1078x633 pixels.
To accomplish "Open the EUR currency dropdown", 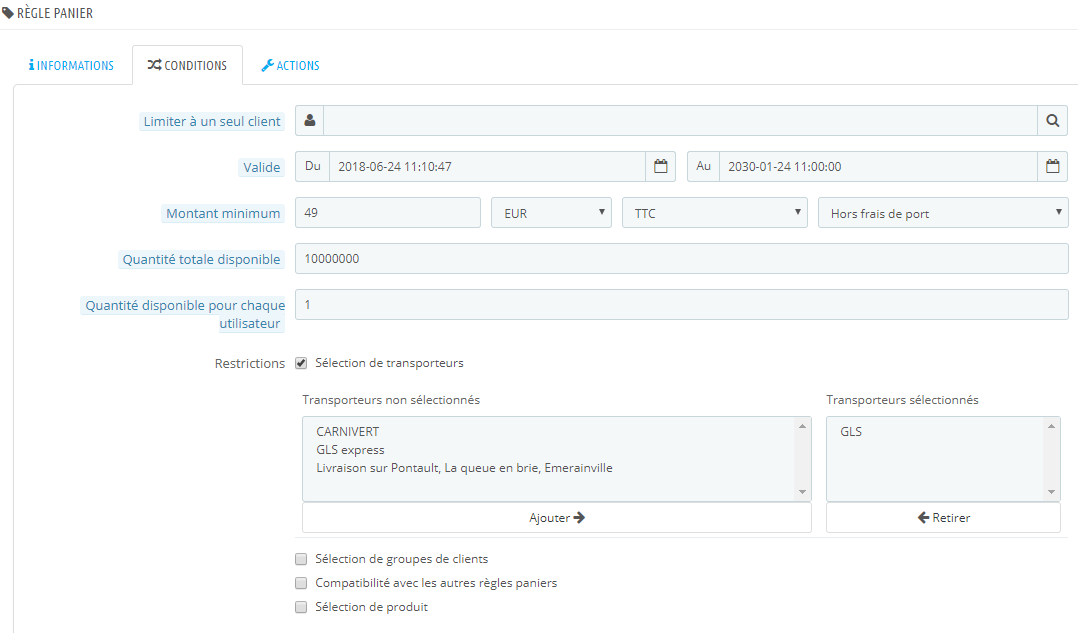I will [x=551, y=213].
